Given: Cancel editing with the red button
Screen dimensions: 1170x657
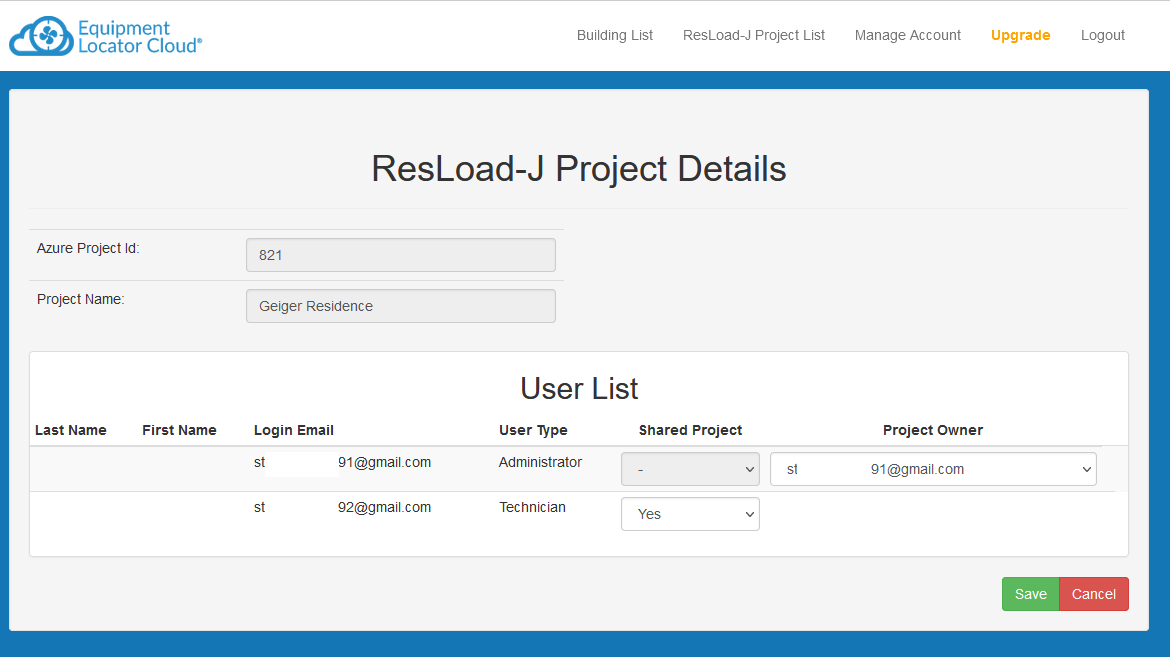Looking at the screenshot, I should pyautogui.click(x=1093, y=594).
